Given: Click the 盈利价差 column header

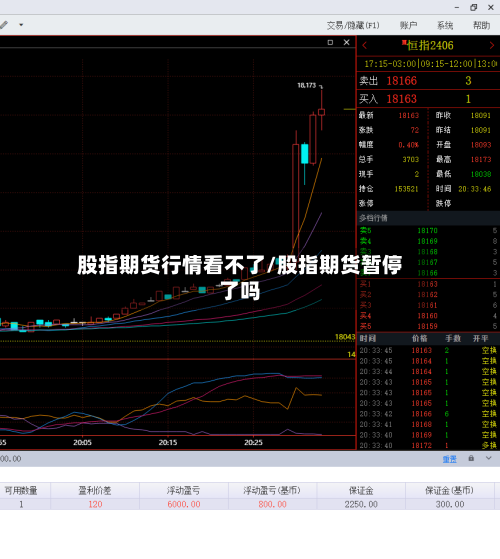Looking at the screenshot, I should click(x=95, y=491).
